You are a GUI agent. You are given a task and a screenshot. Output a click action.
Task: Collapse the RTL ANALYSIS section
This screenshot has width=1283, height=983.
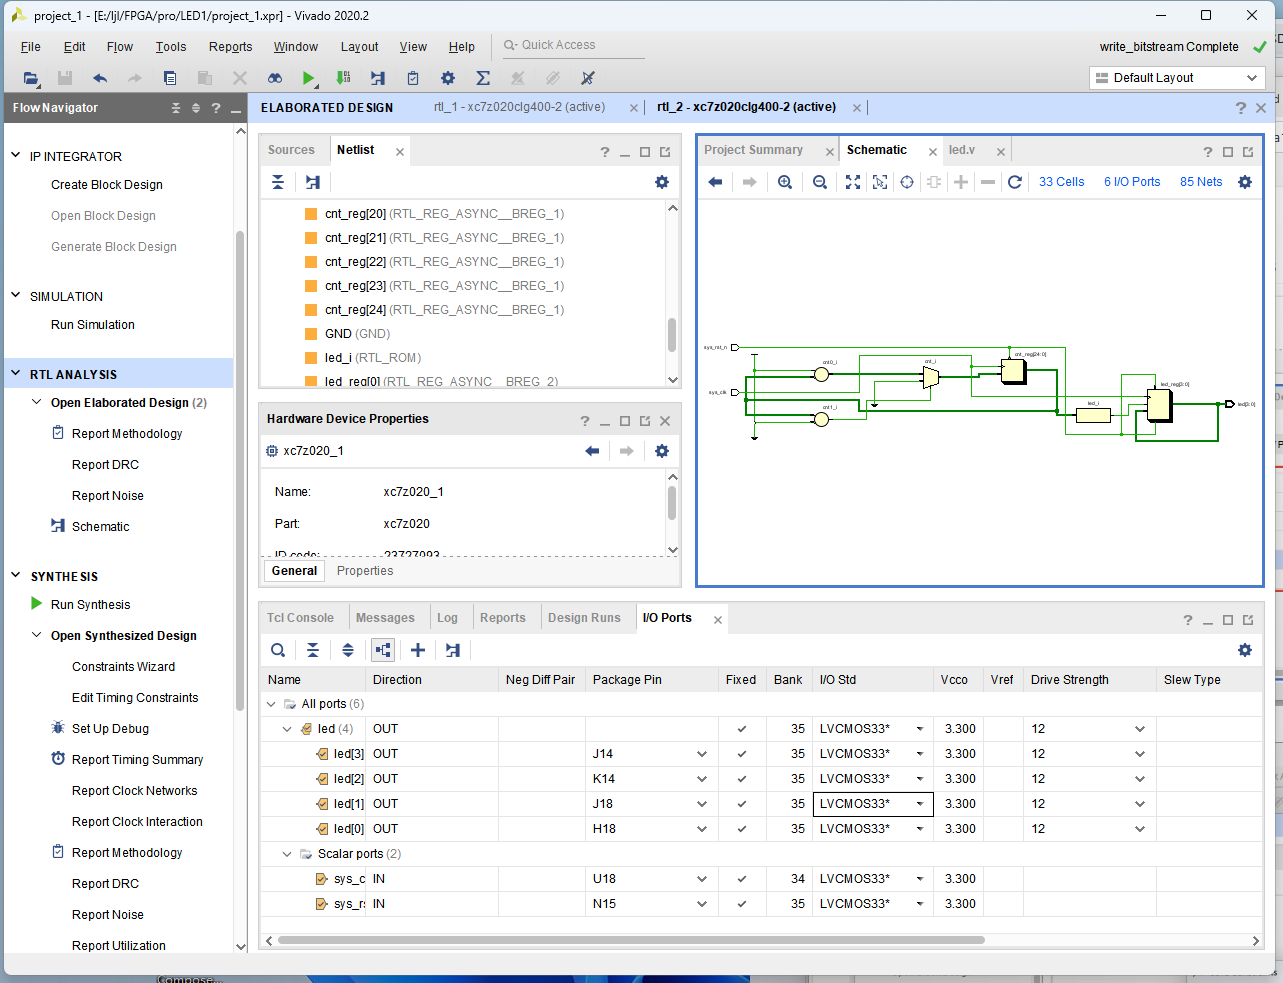pyautogui.click(x=15, y=374)
